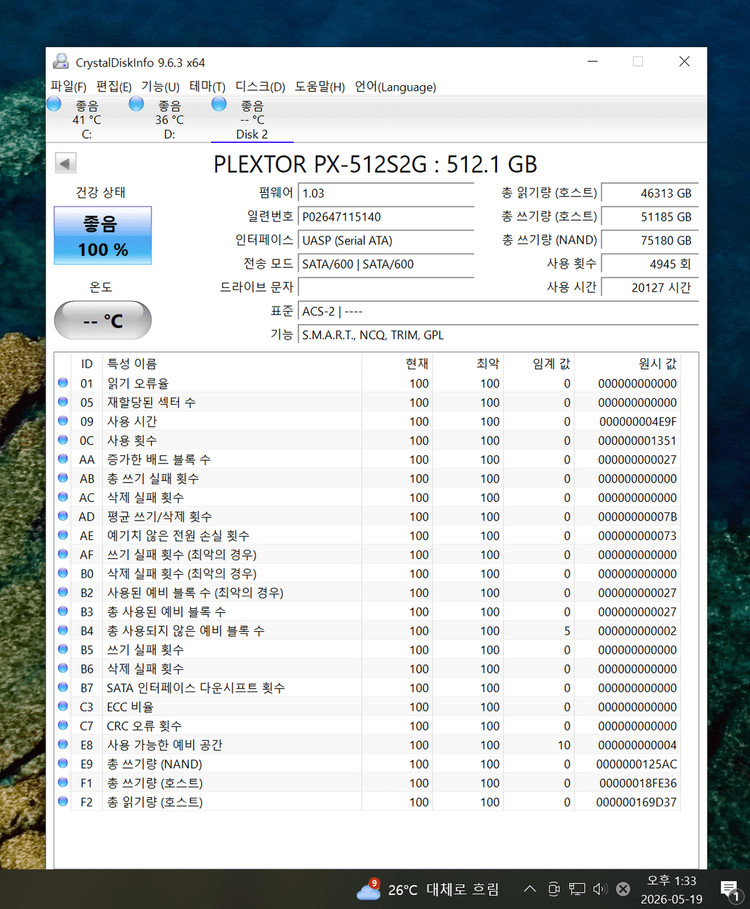
Task: Open the 테마(T) menu
Action: 207,86
